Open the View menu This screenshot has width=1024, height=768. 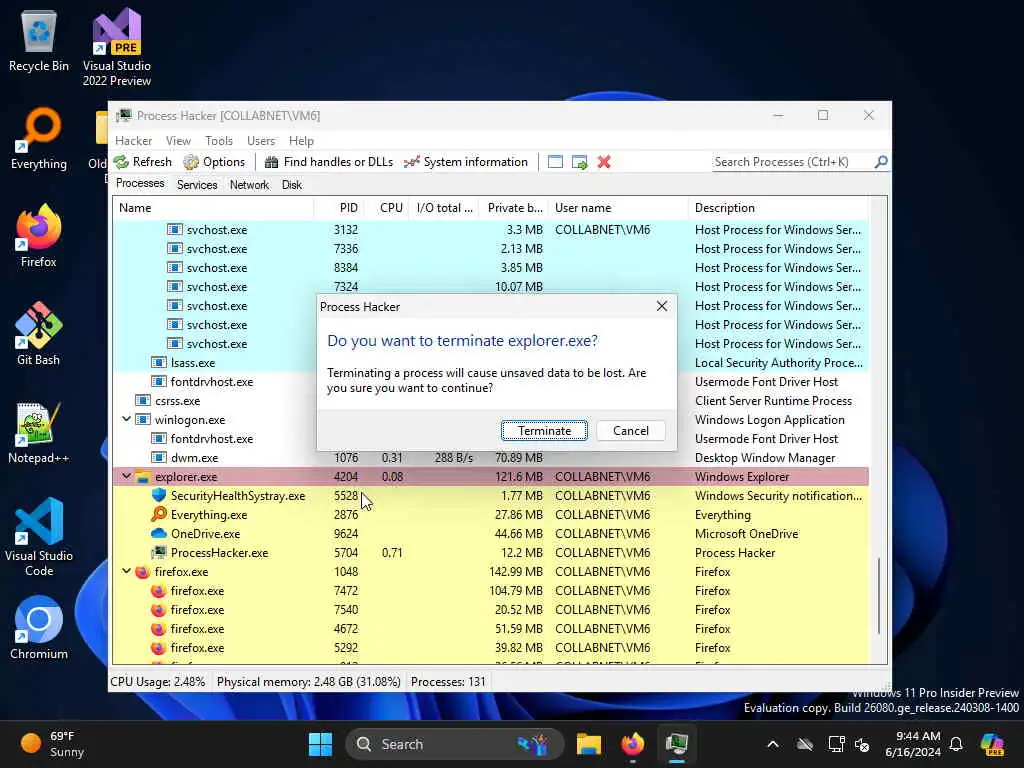coord(178,140)
